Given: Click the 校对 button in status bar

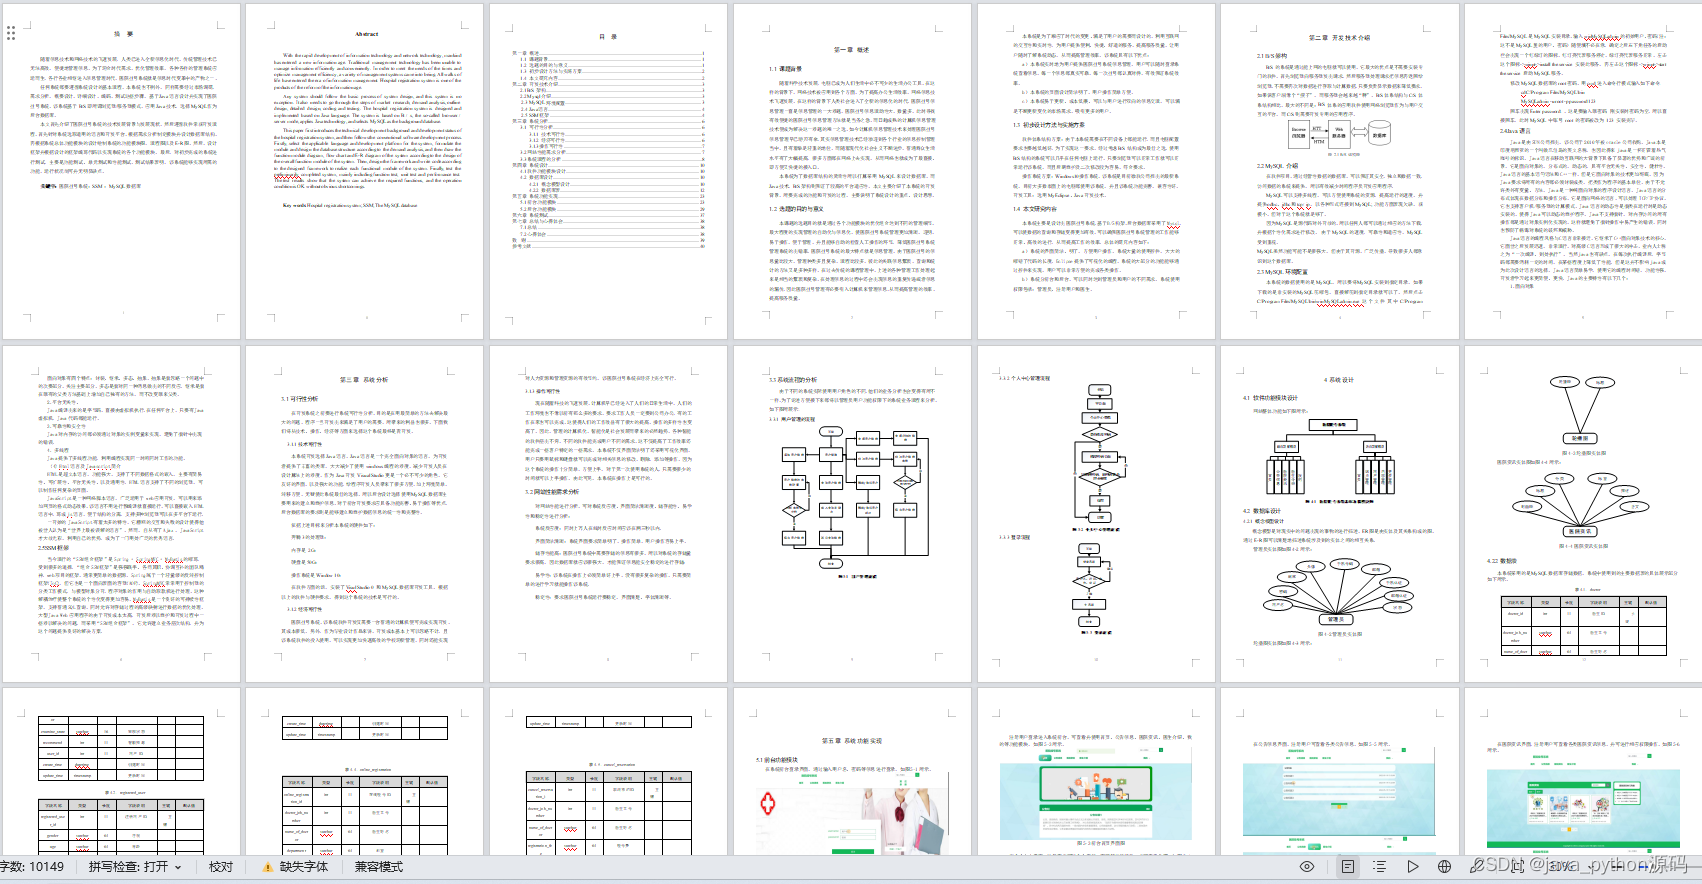Looking at the screenshot, I should (221, 867).
